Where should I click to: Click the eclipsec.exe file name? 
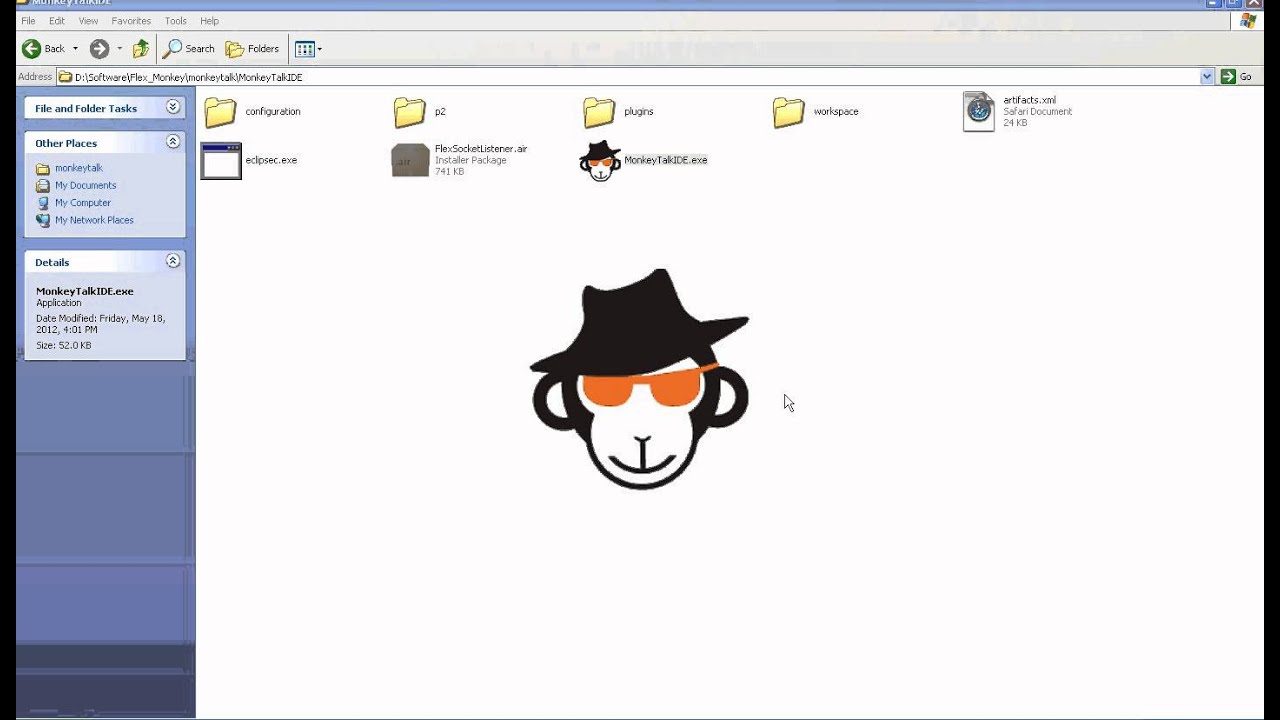tap(271, 160)
